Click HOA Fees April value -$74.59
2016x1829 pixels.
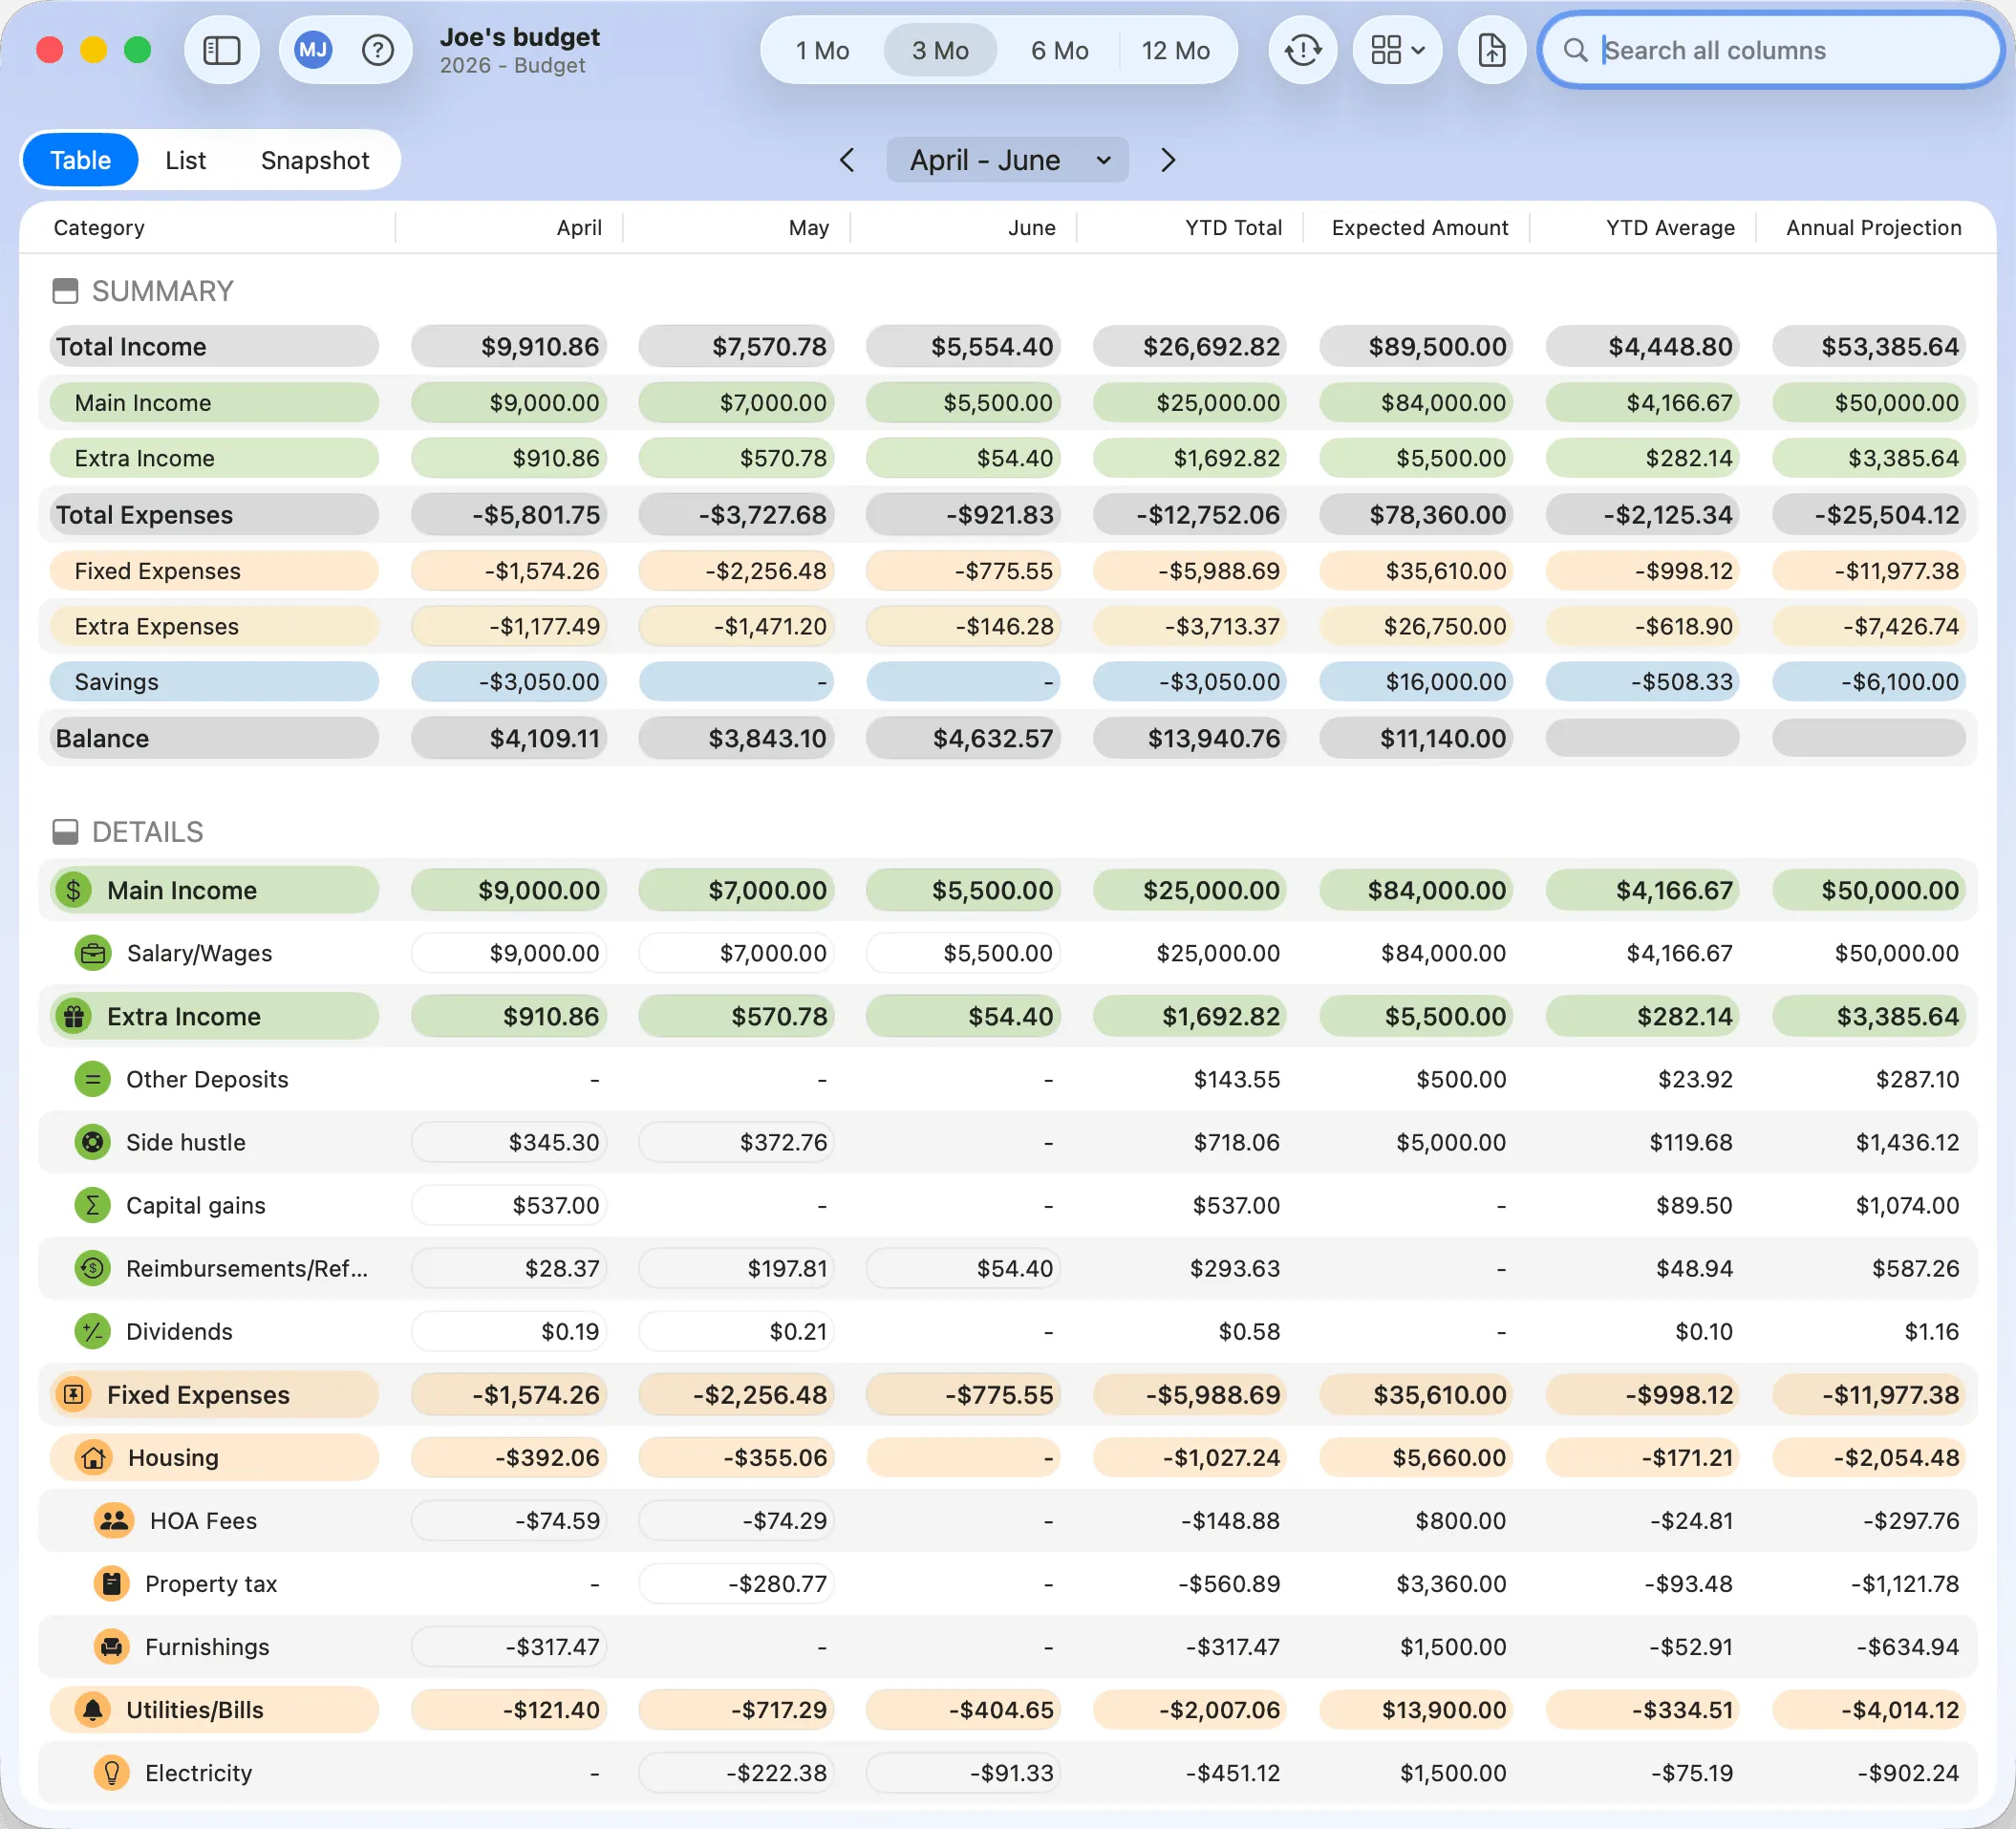pos(509,1520)
